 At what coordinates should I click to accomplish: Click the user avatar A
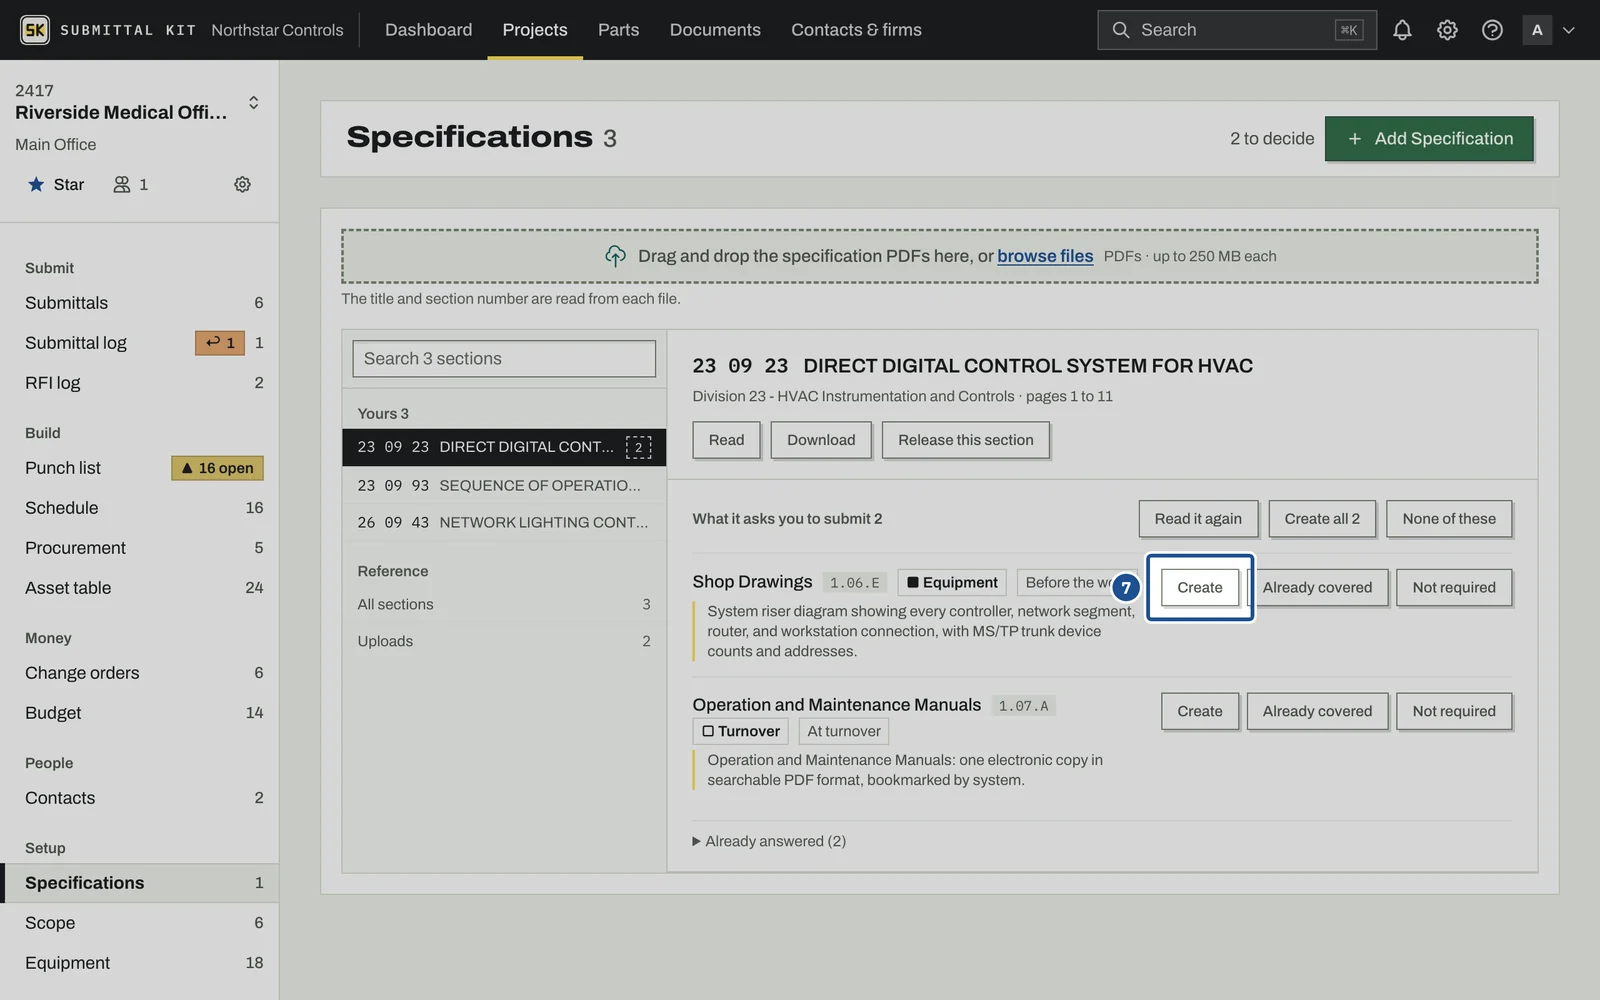click(1537, 30)
